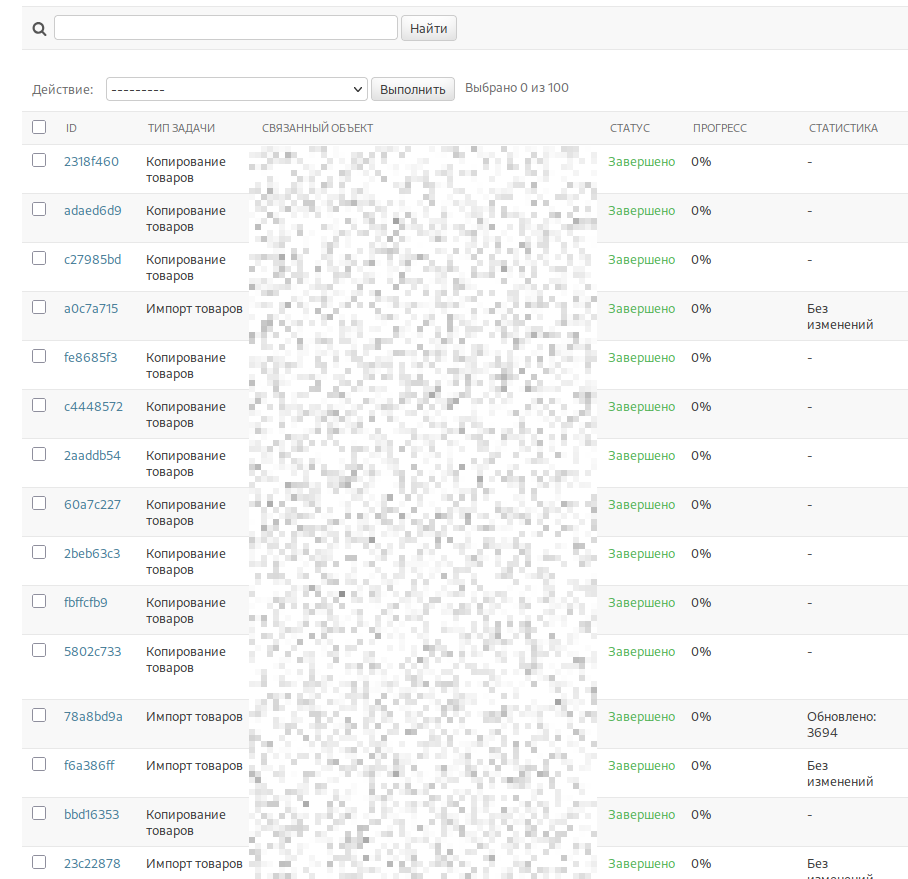Focus the search text field
Viewport: 908px width, 879px height.
(x=226, y=28)
